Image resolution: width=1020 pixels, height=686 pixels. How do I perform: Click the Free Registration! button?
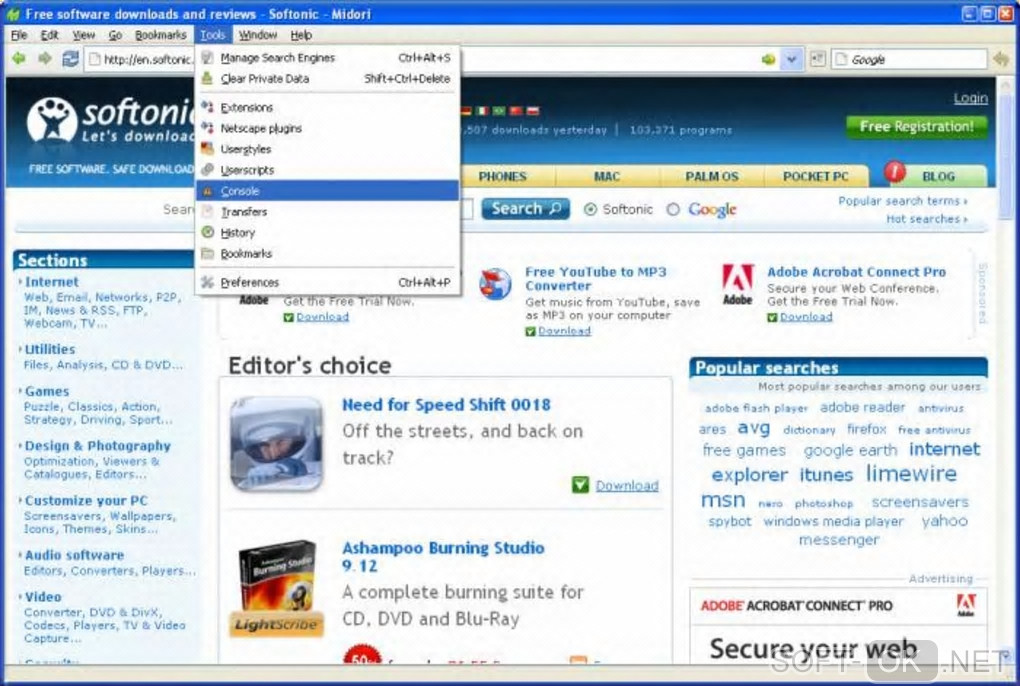(917, 127)
